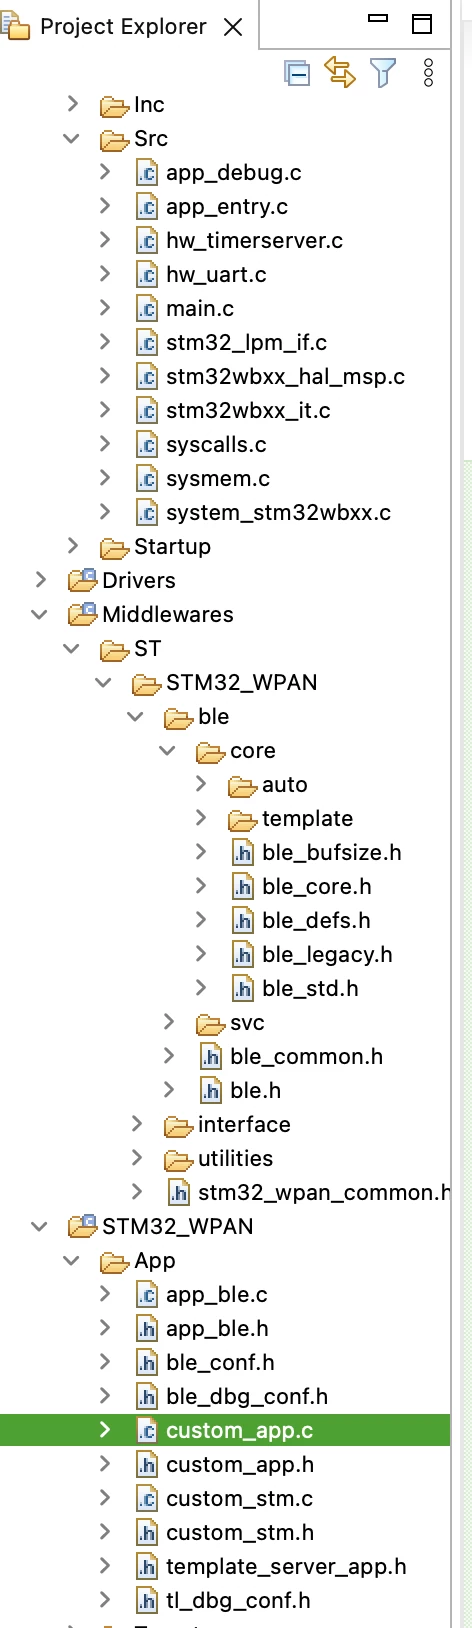Expand the utilities folder
Viewport: 472px width, 1628px height.
(136, 1157)
